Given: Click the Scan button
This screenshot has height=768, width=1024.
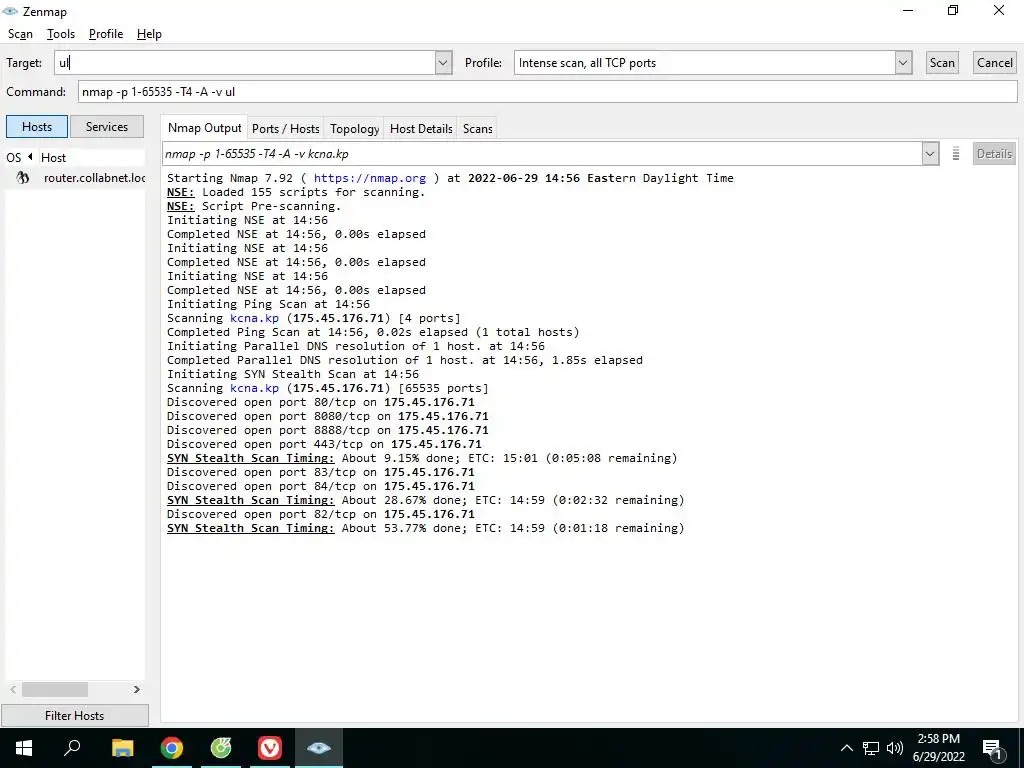Looking at the screenshot, I should click(x=942, y=63).
